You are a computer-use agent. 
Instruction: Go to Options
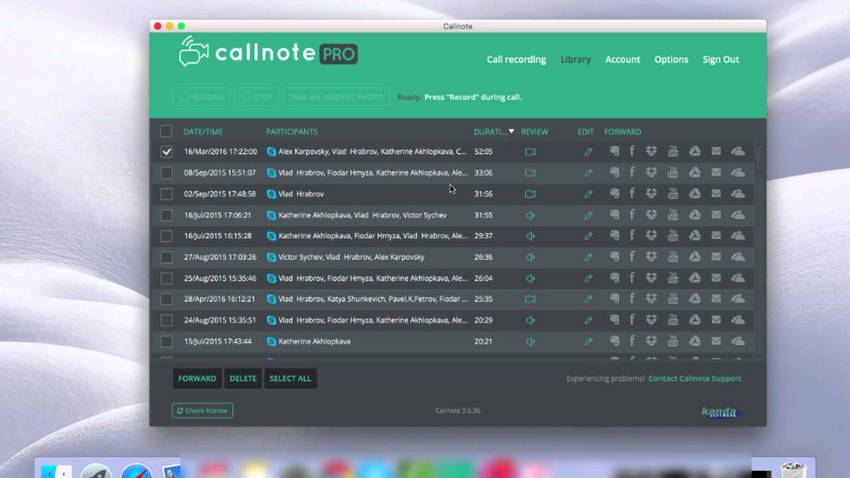(671, 60)
